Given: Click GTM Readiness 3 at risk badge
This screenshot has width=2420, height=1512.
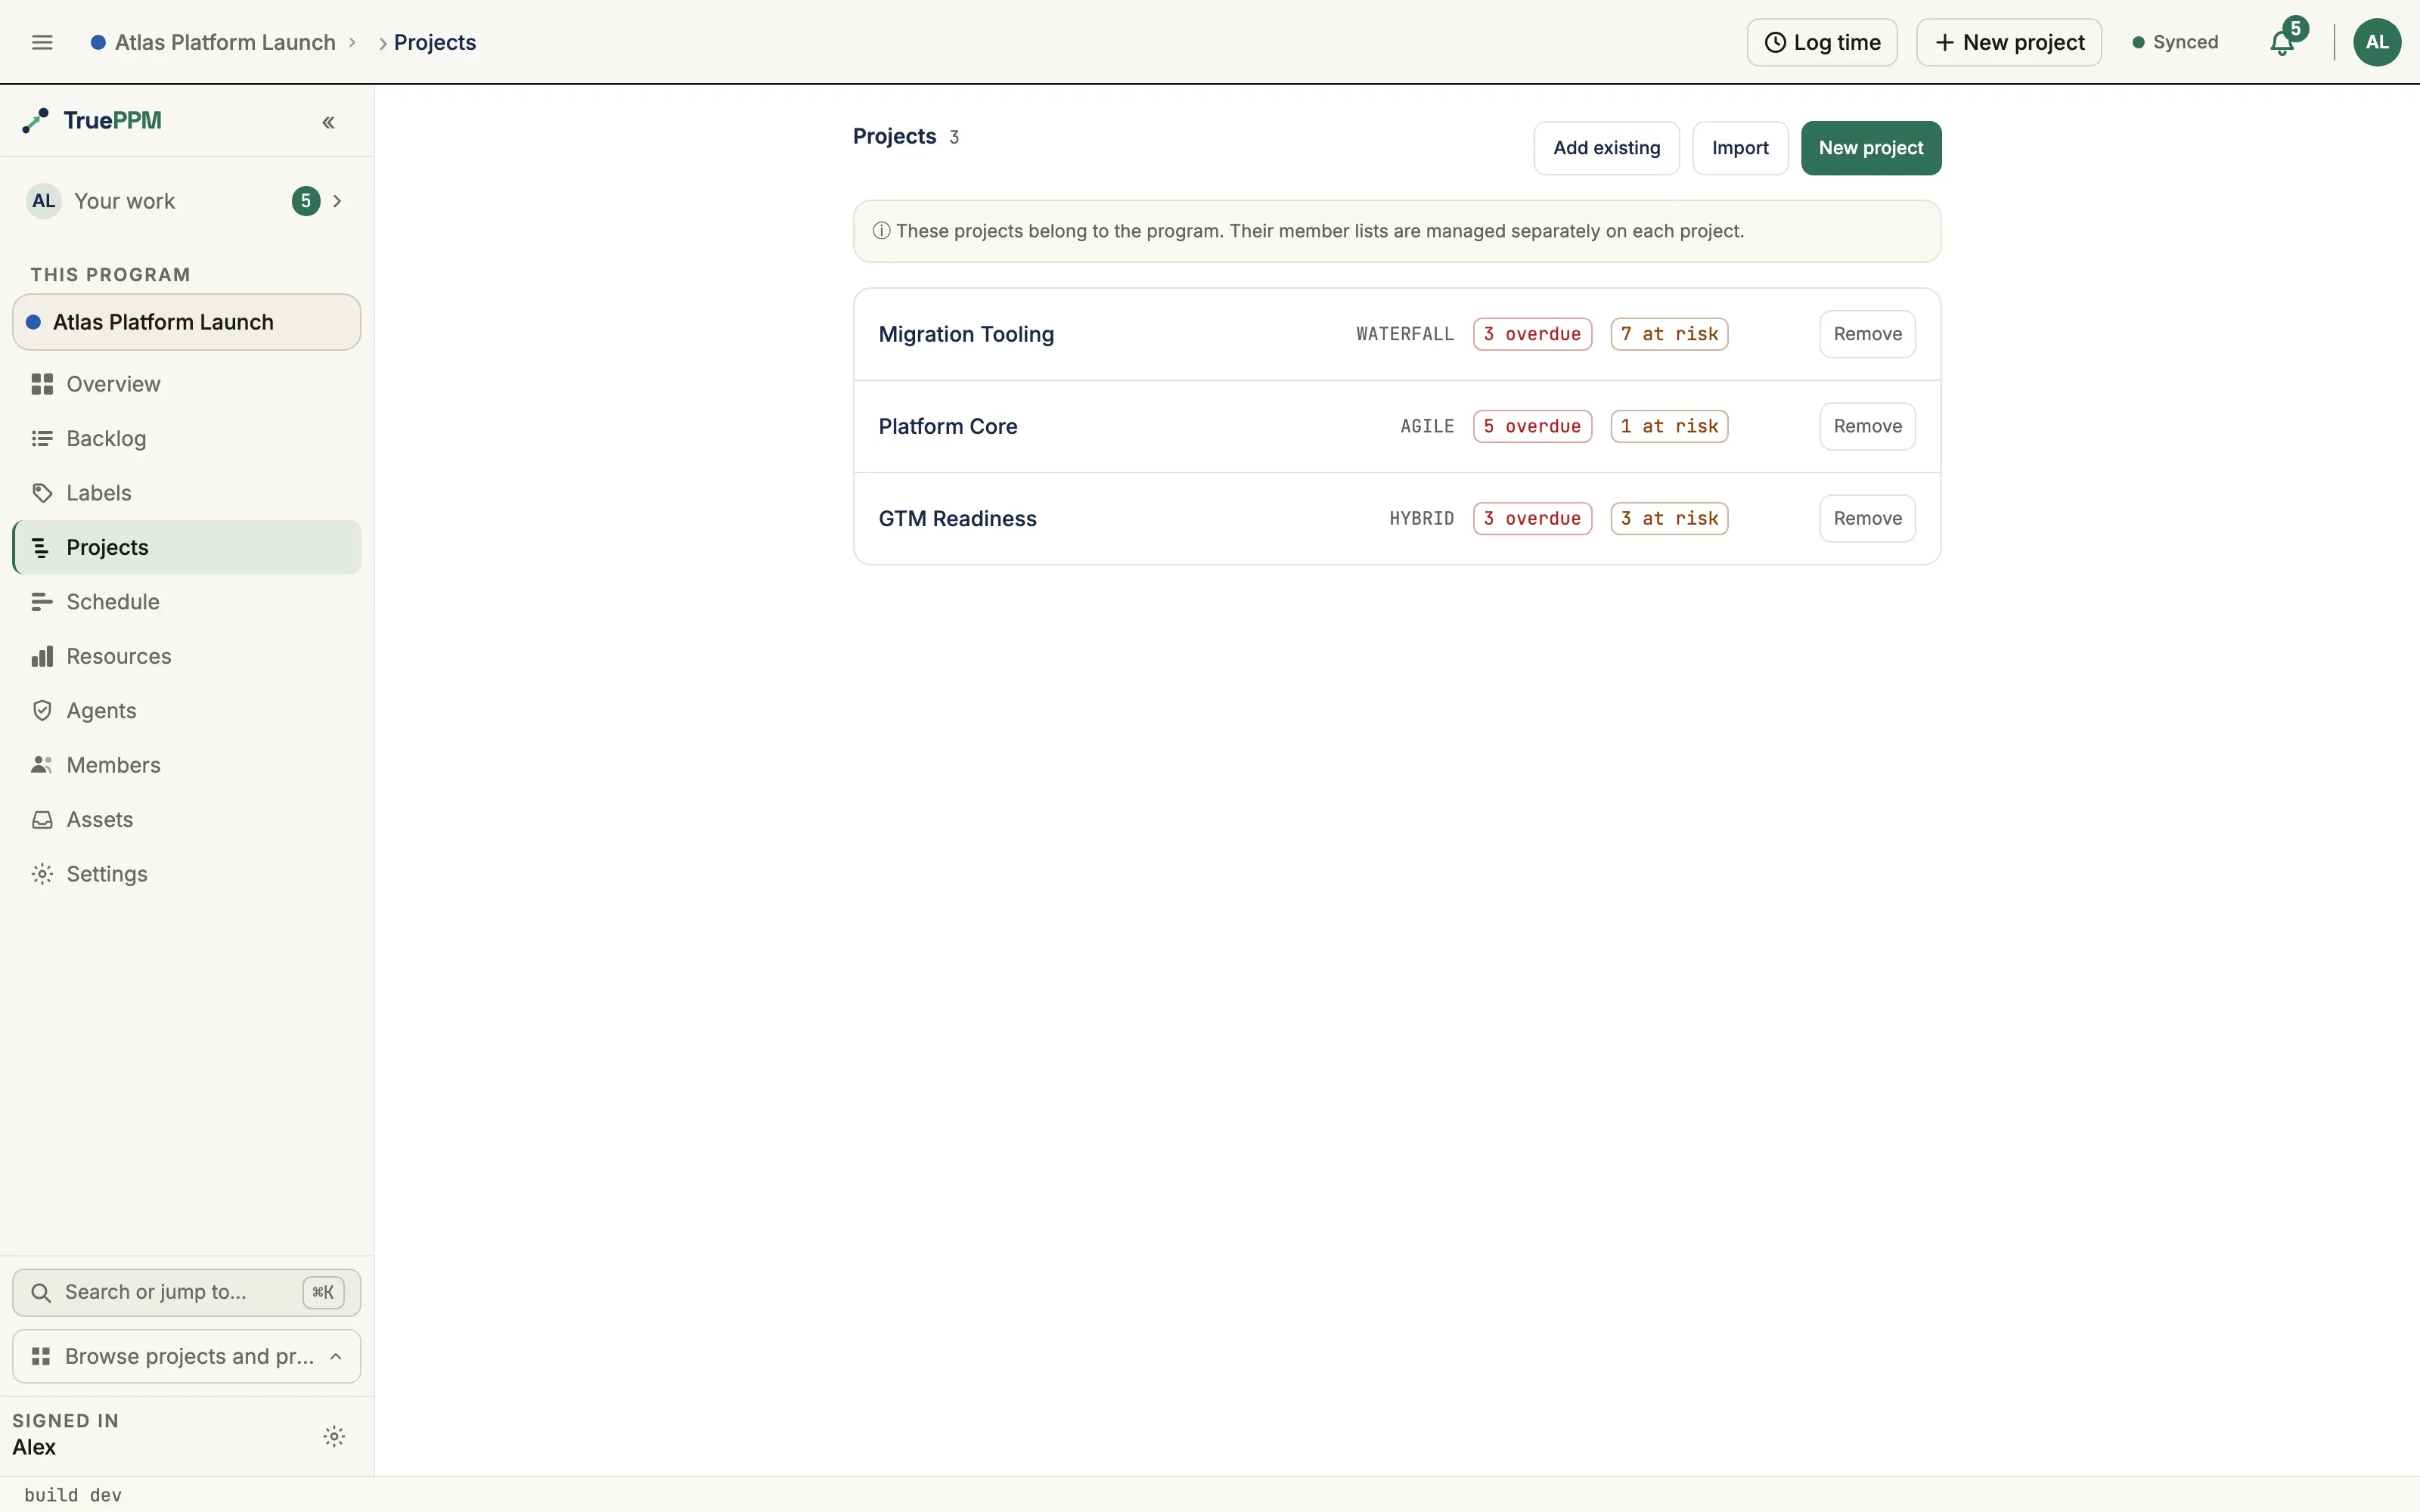Looking at the screenshot, I should click(1669, 518).
